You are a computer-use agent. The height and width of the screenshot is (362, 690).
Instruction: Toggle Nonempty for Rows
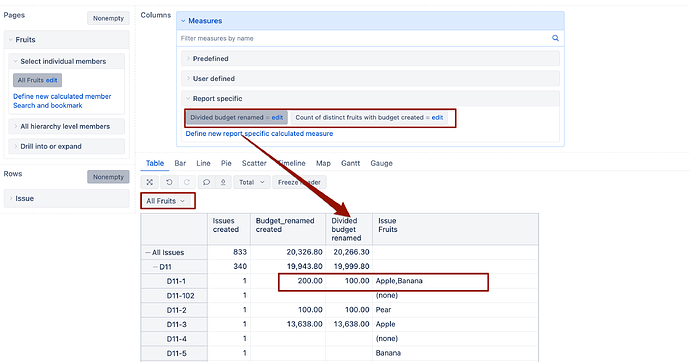coord(108,177)
